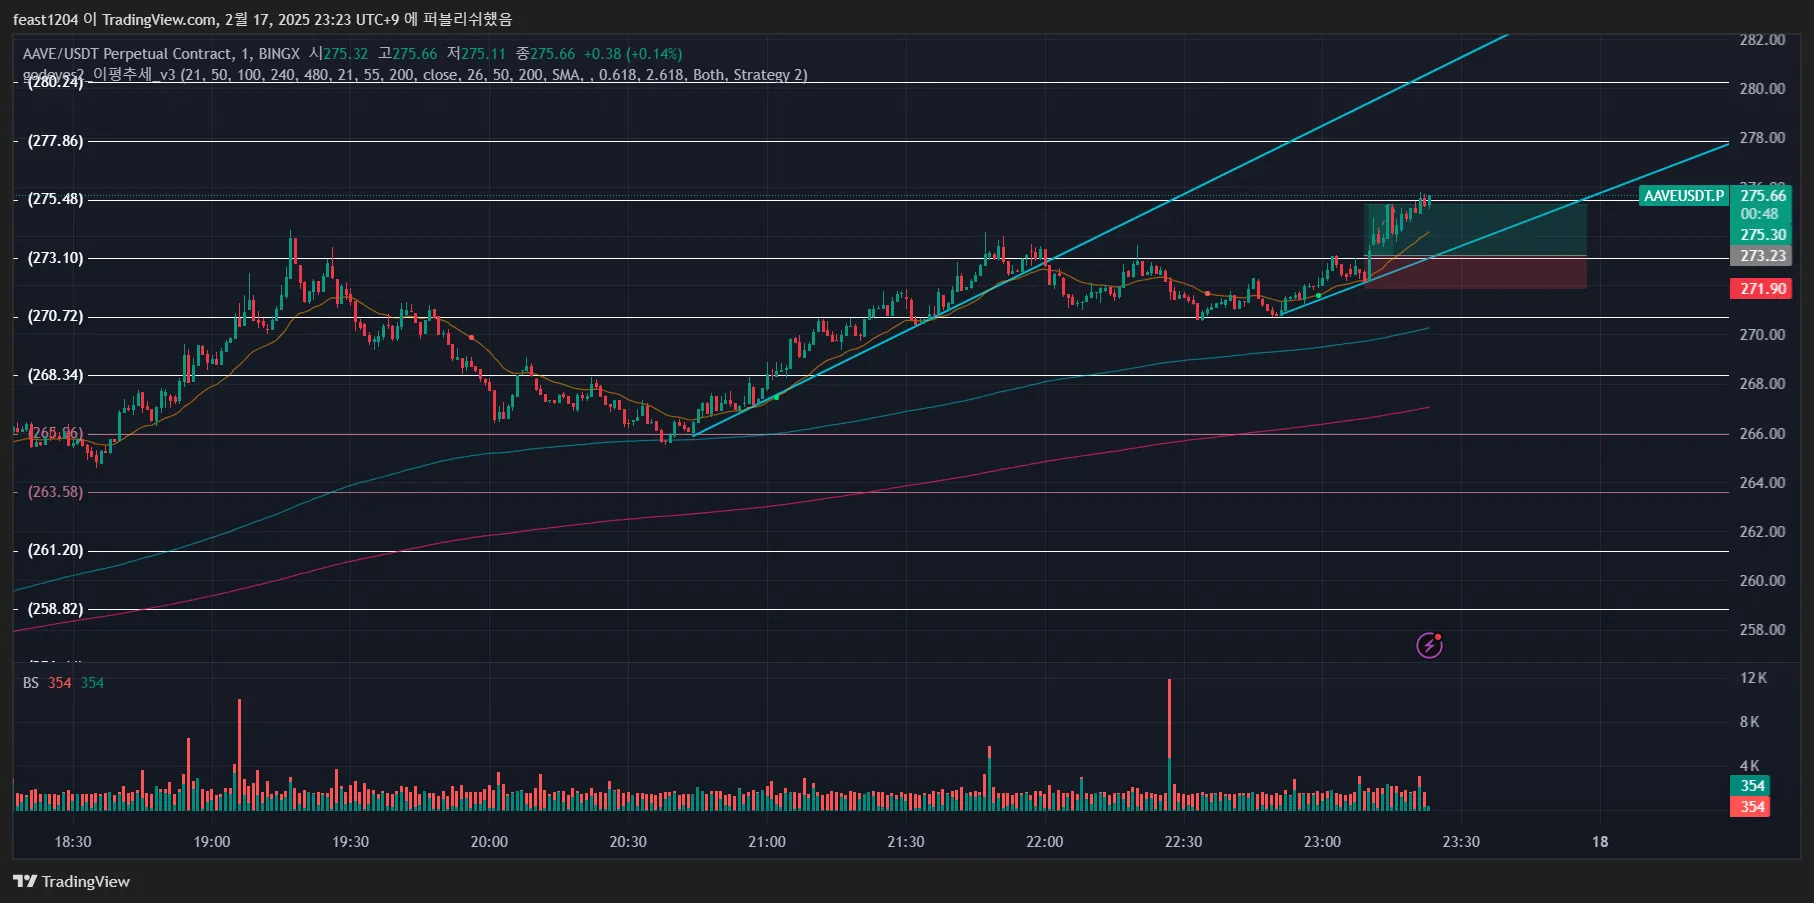Click the low value 저275.11

point(477,54)
